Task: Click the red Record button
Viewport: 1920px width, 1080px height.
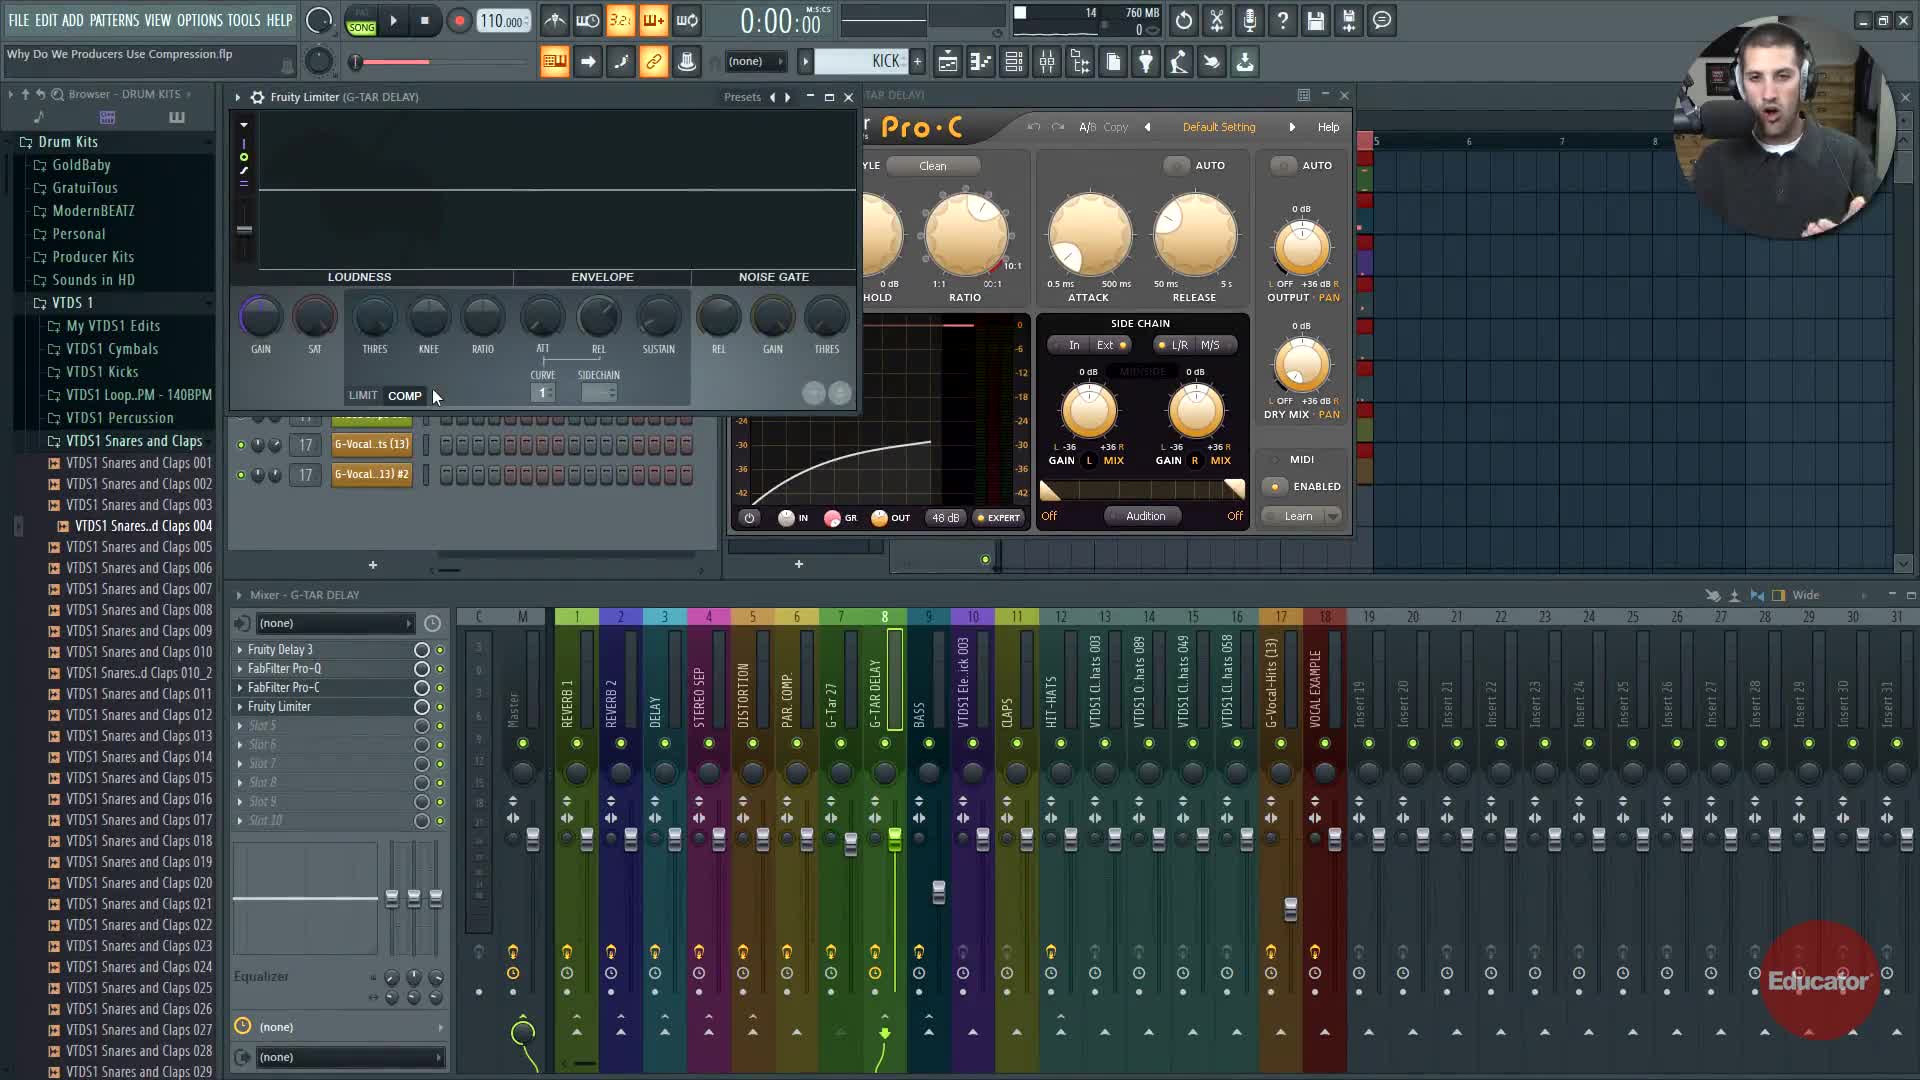Action: point(459,21)
